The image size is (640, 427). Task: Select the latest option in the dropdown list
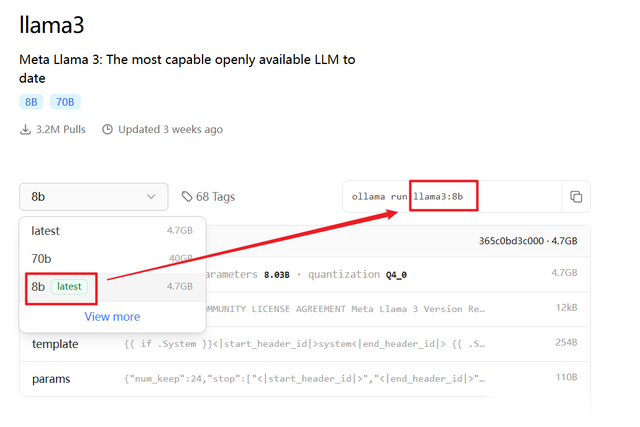(x=112, y=231)
